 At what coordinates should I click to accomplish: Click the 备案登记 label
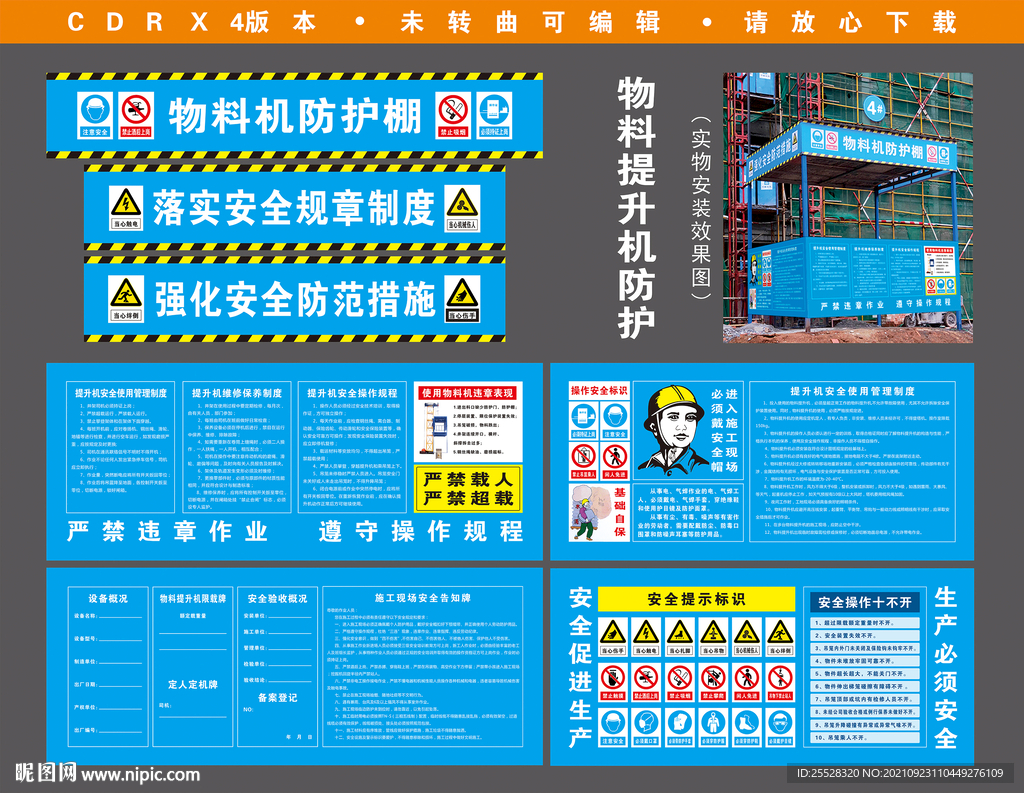point(278,697)
